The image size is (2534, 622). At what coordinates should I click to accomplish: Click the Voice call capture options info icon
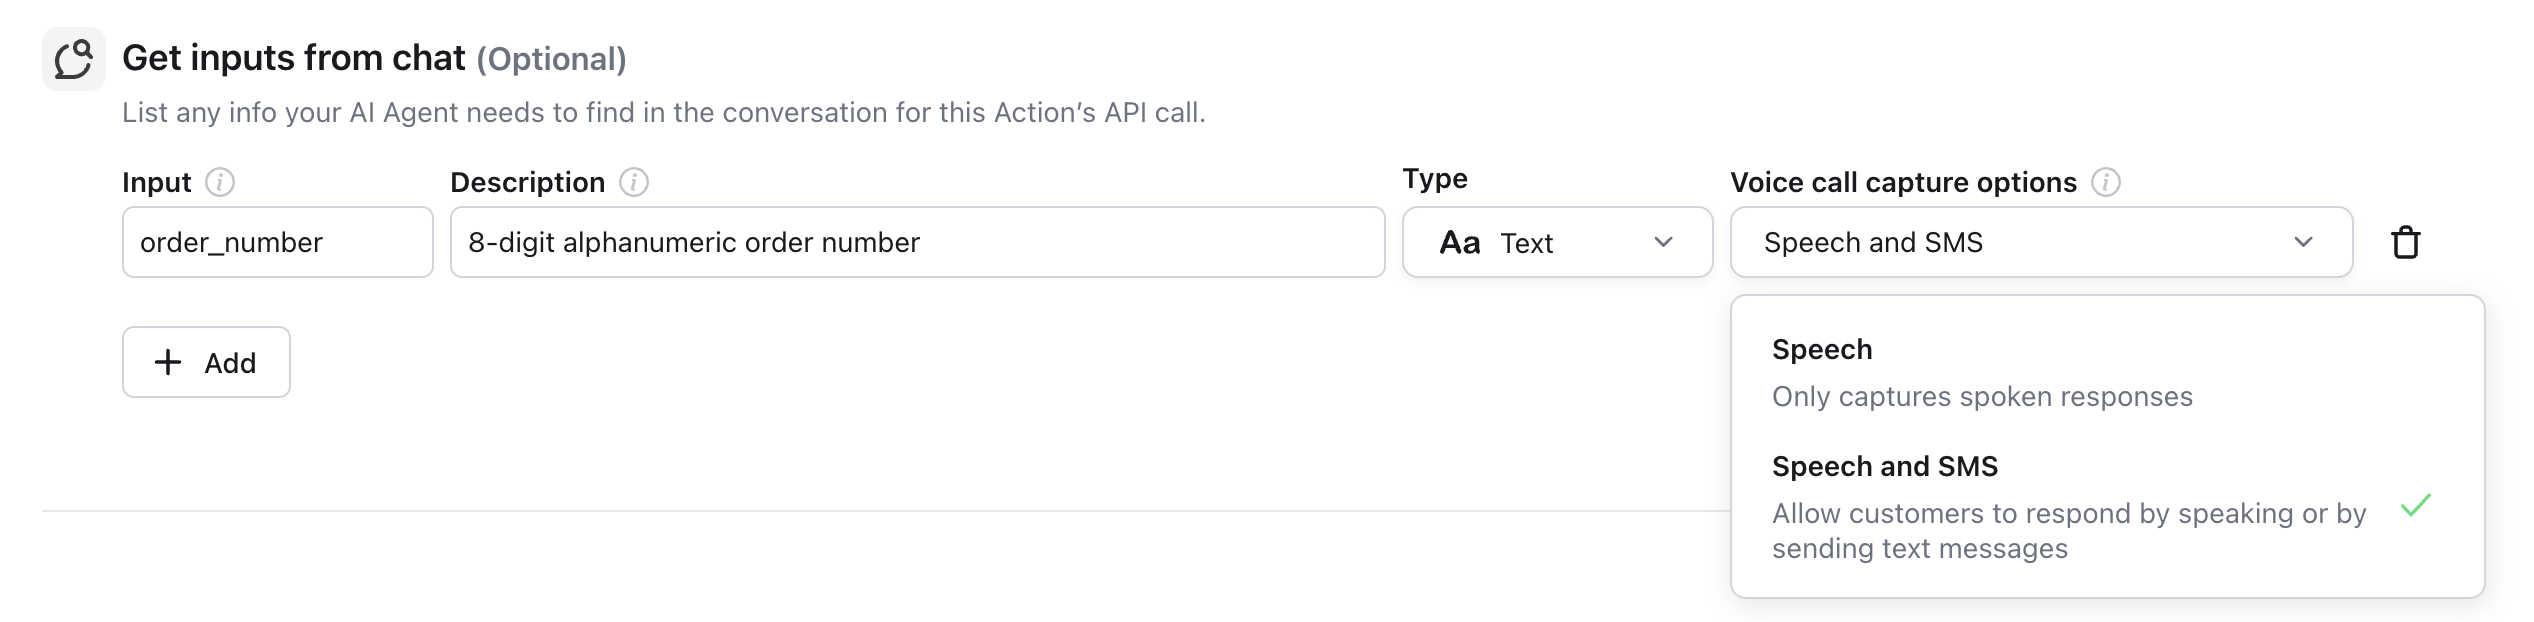2106,183
